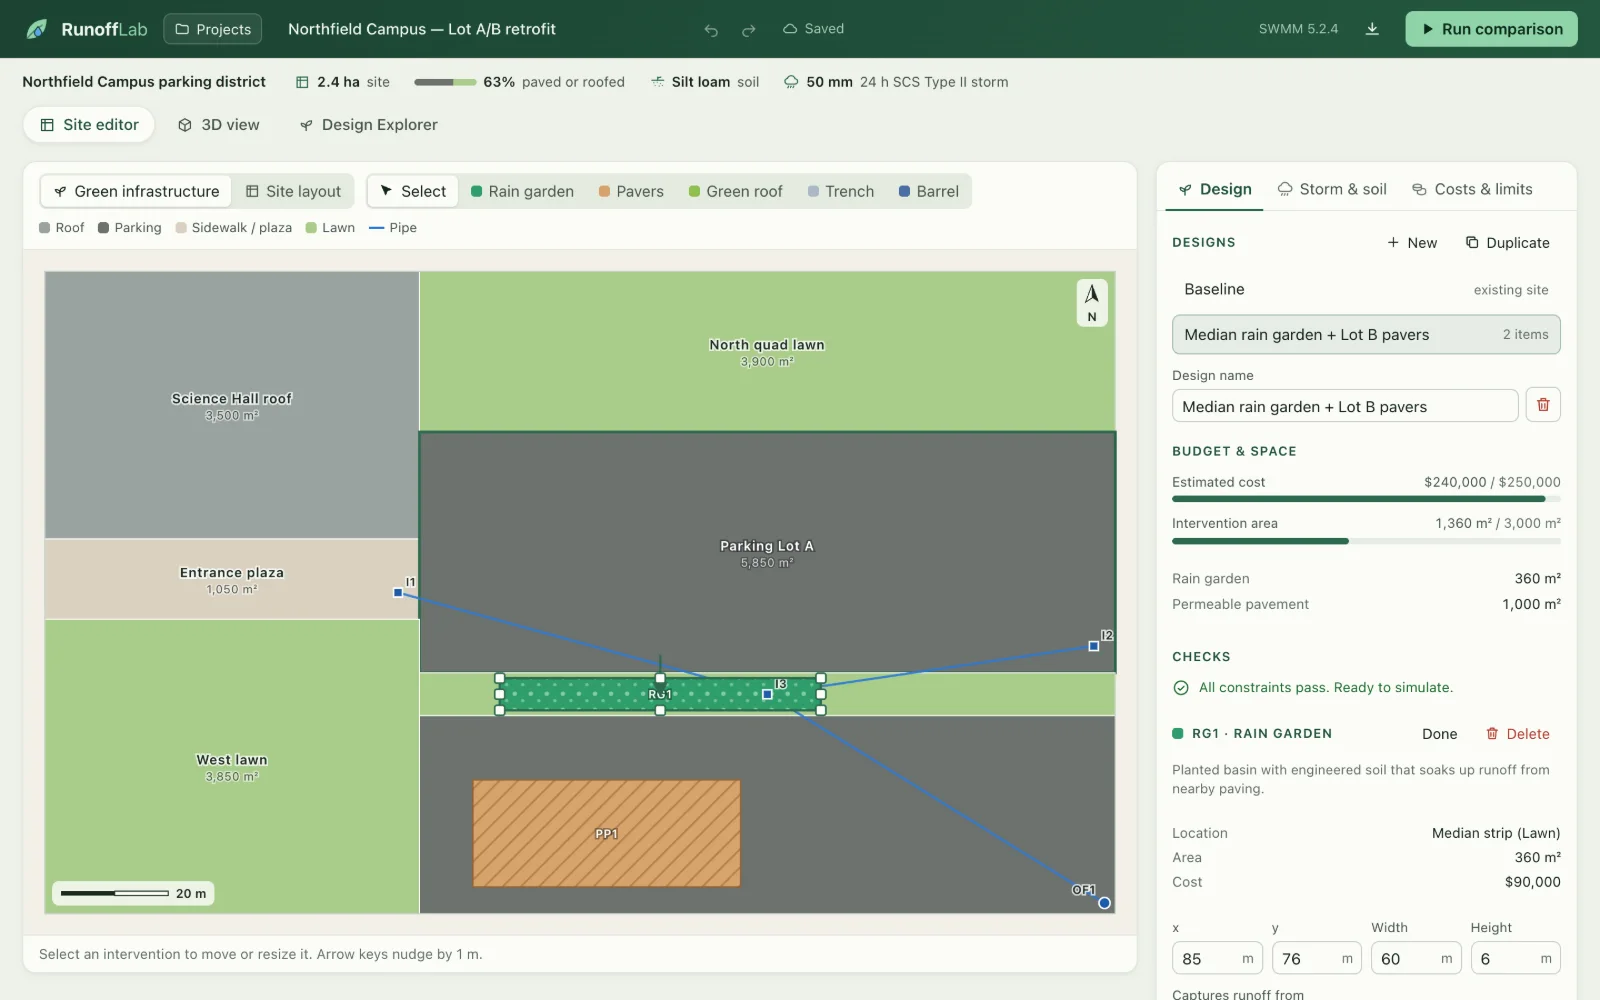Click the Estimated cost progress bar

tap(1366, 498)
